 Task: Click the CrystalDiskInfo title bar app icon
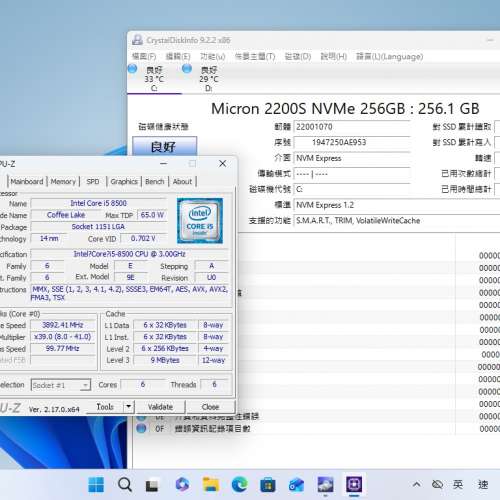[137, 40]
